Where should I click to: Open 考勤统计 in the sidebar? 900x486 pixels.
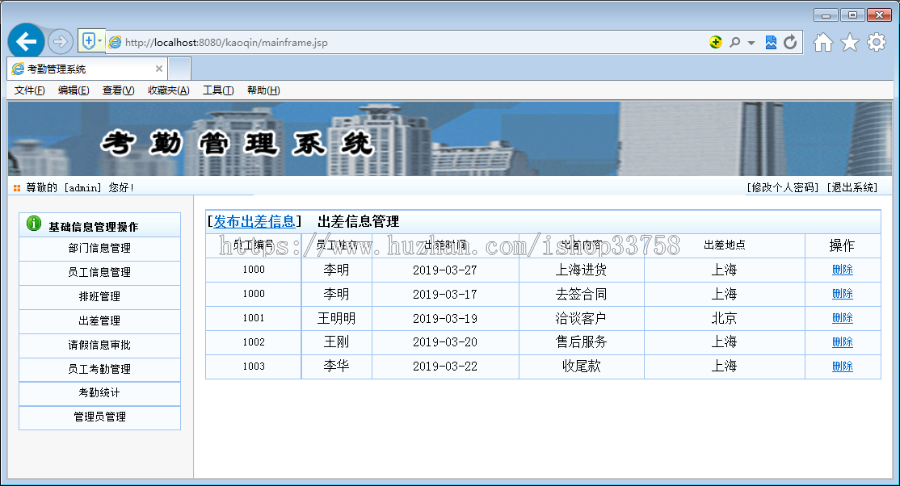pyautogui.click(x=99, y=393)
